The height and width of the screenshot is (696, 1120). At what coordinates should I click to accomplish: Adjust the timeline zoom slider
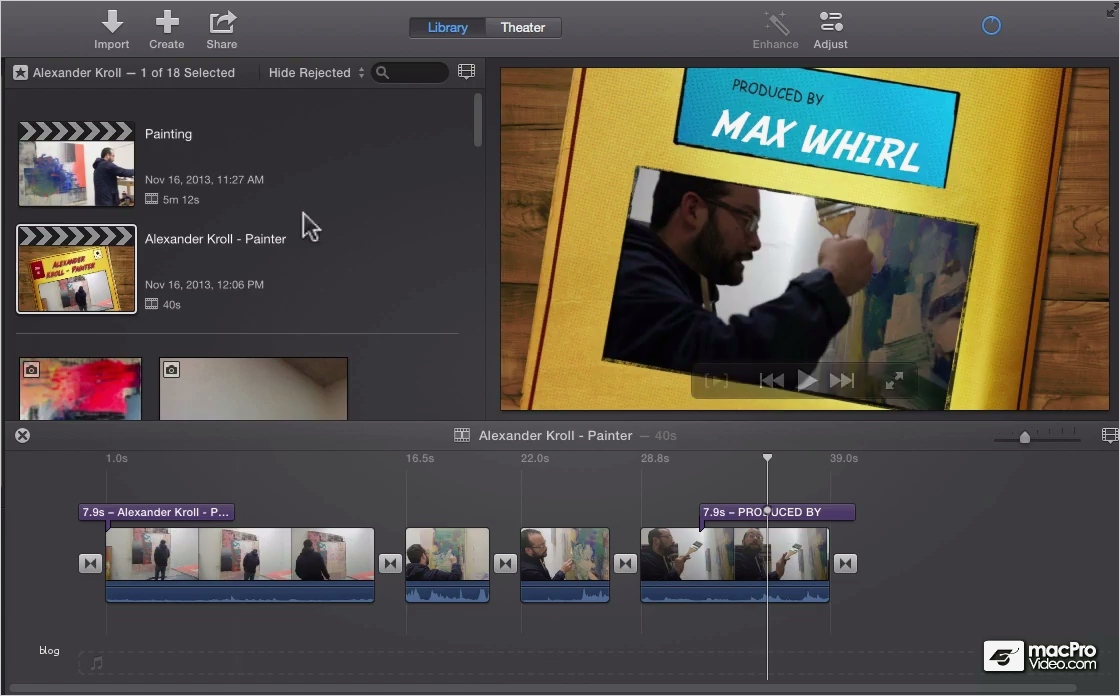tap(1025, 437)
